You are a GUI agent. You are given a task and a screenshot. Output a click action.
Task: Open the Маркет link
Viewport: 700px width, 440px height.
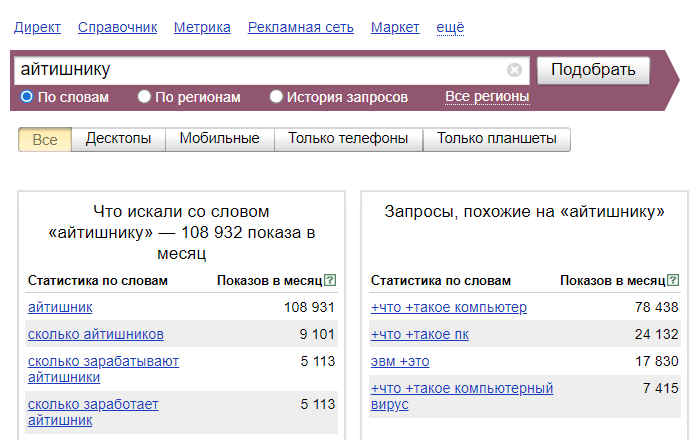[395, 27]
